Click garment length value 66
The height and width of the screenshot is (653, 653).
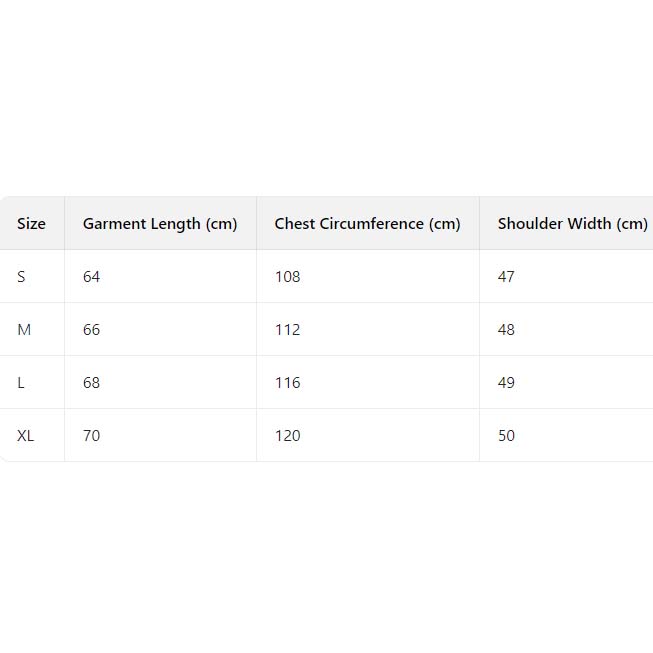pos(92,330)
